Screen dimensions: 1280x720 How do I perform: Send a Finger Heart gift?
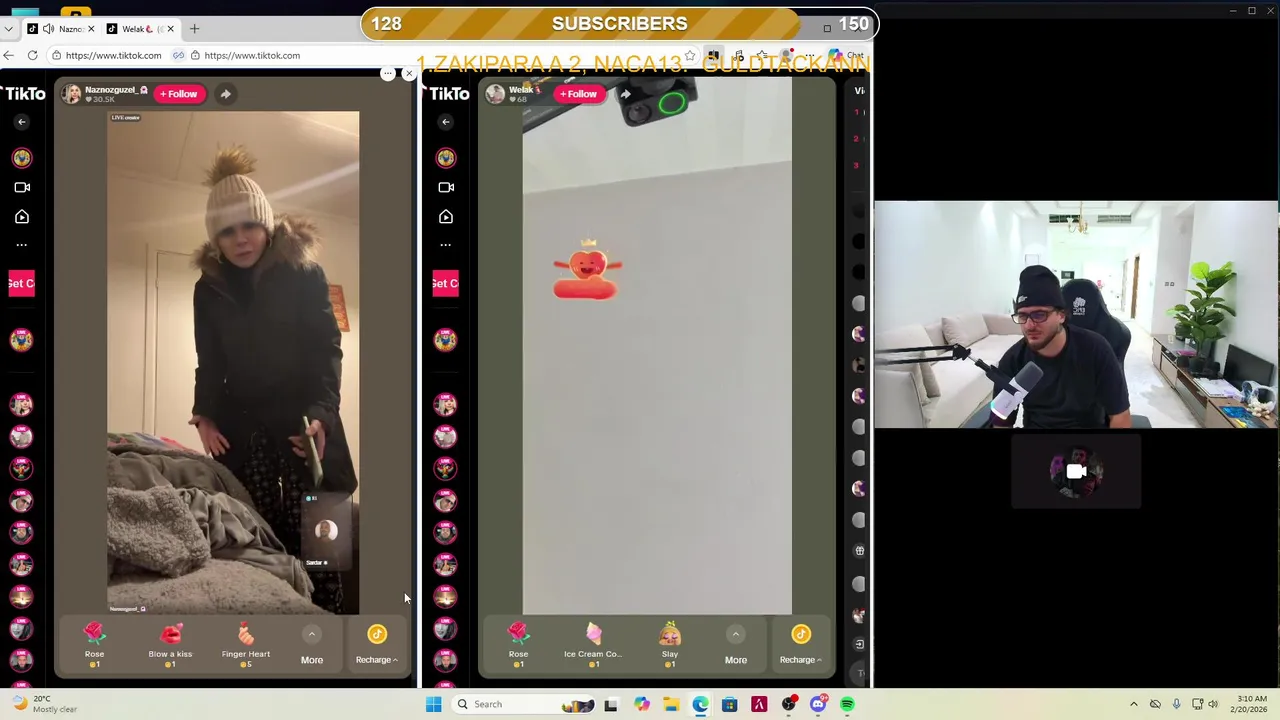(x=246, y=645)
